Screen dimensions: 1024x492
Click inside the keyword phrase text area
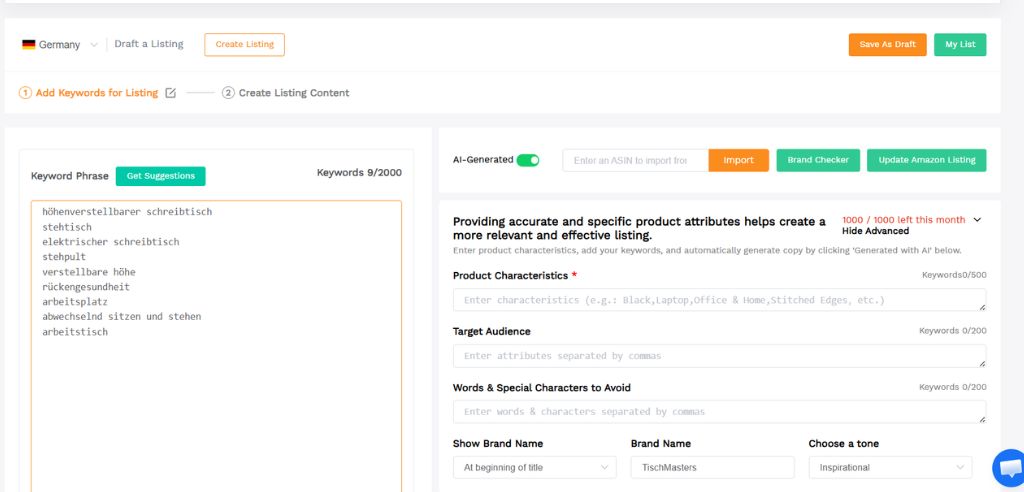tap(216, 346)
